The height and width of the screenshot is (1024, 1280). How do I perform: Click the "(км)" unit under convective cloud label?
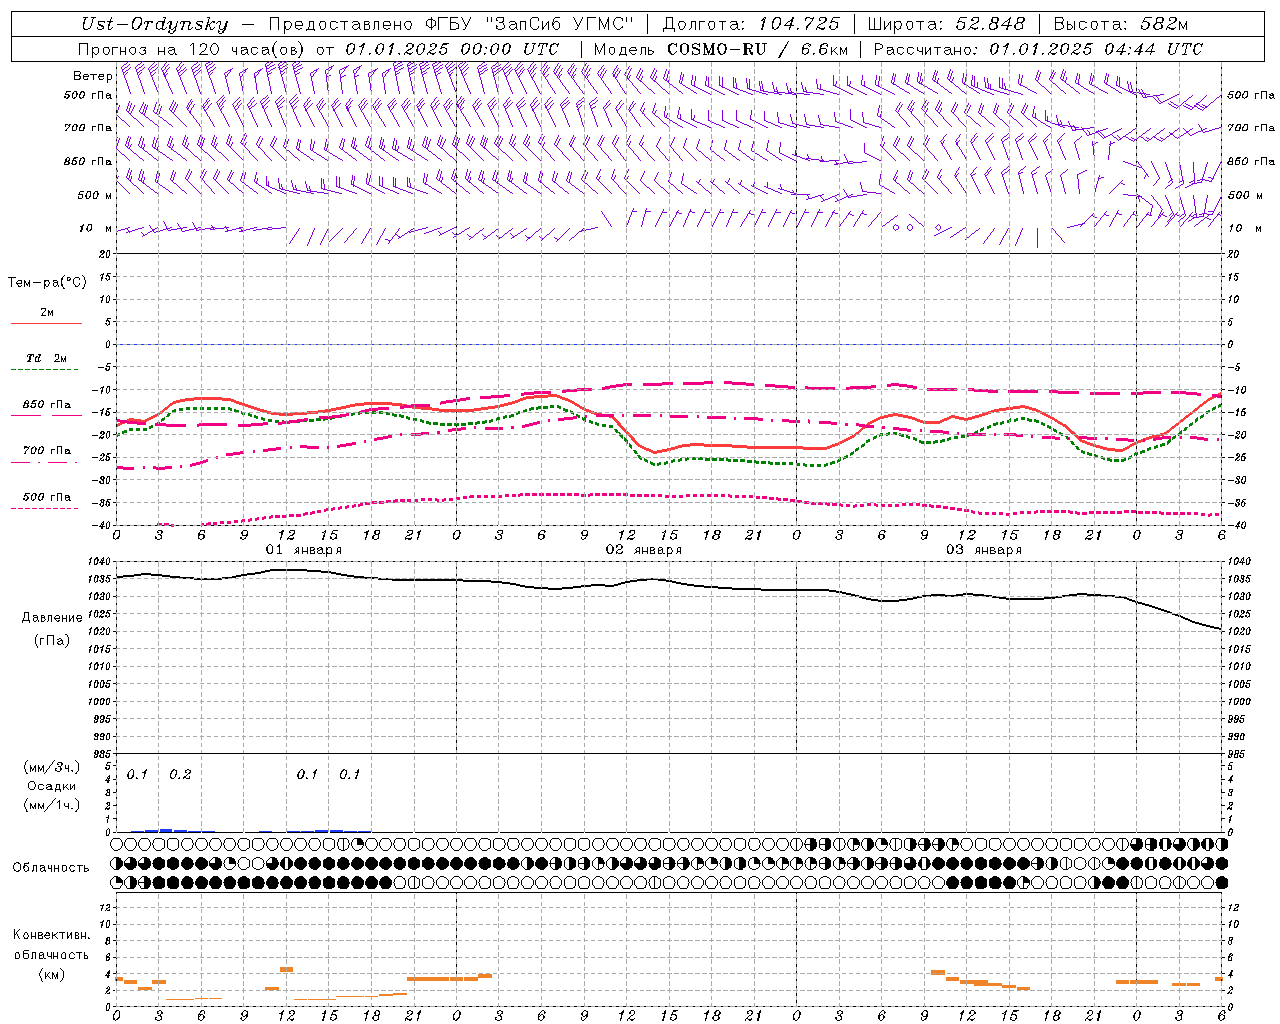(51, 974)
